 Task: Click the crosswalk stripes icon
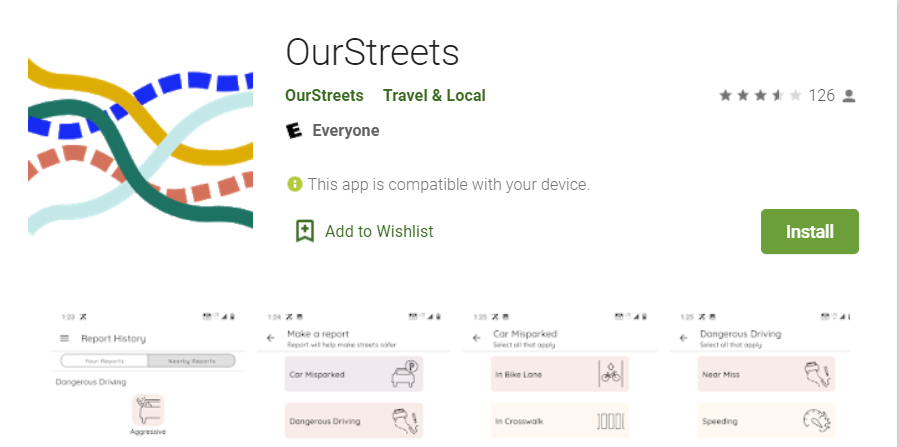click(x=611, y=421)
